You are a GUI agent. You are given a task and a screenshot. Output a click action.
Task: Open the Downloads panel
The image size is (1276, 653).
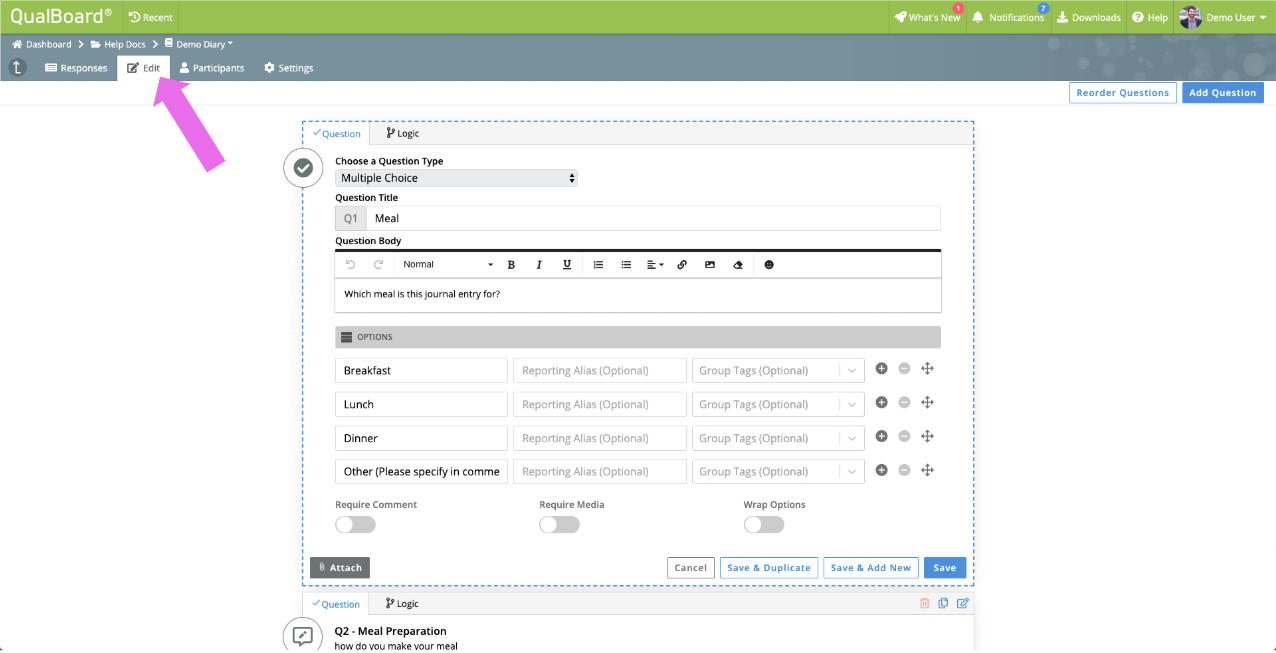click(x=1088, y=17)
